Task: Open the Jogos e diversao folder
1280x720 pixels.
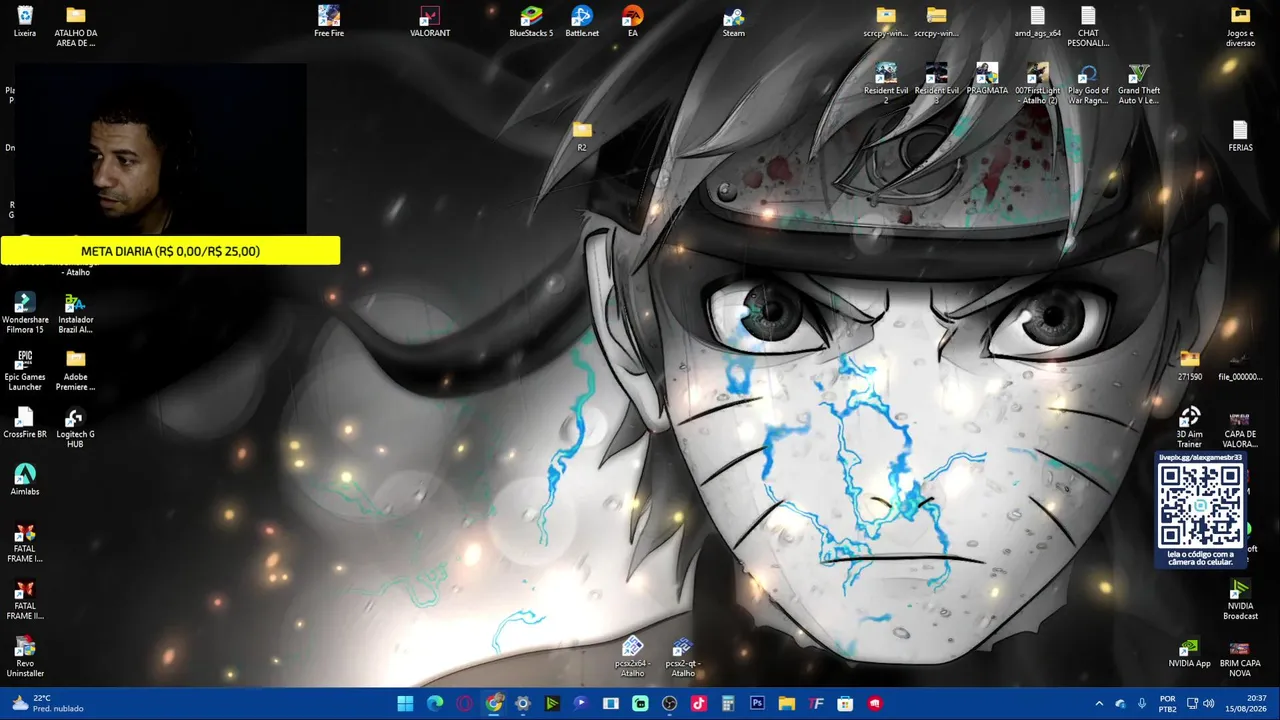Action: pyautogui.click(x=1240, y=26)
